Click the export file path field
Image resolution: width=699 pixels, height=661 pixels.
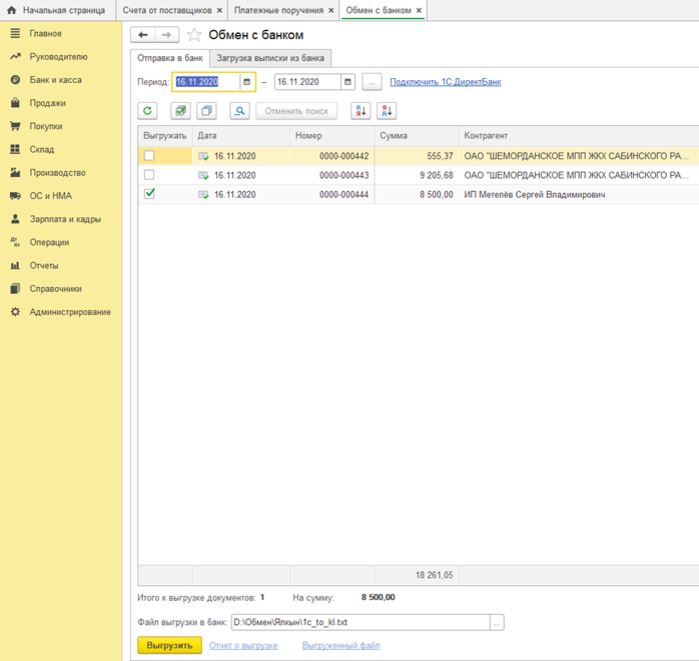pyautogui.click(x=360, y=622)
